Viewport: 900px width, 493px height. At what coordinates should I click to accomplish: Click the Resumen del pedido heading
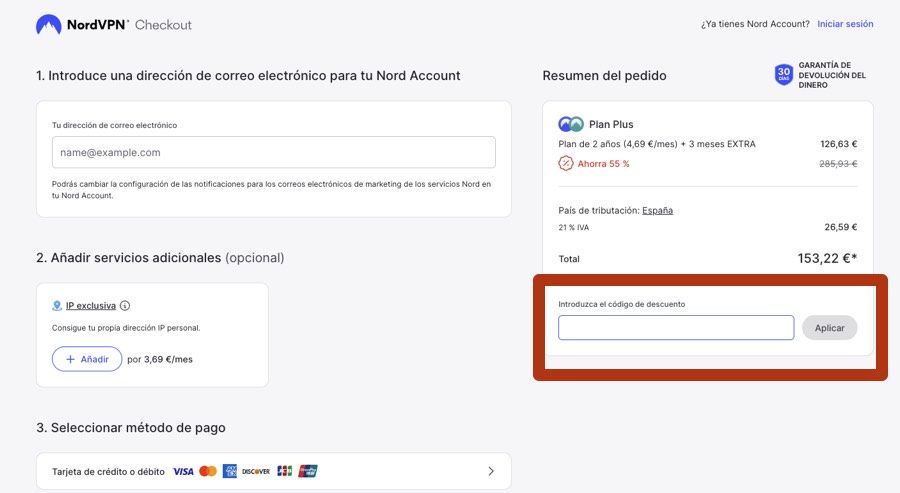[x=604, y=76]
